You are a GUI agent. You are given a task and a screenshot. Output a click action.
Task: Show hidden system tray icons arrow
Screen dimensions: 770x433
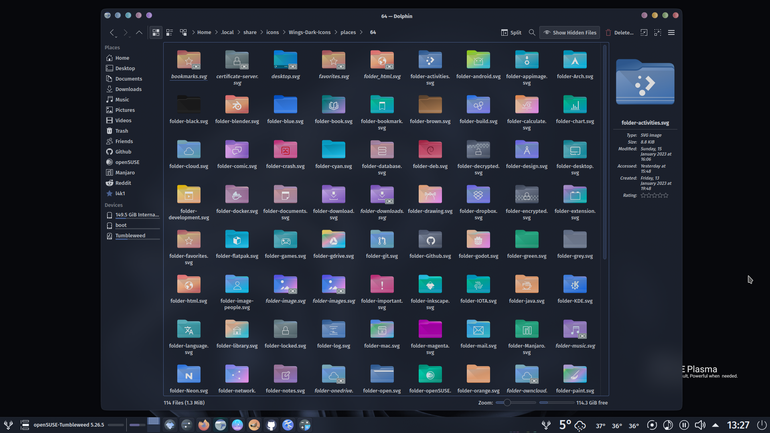715,425
